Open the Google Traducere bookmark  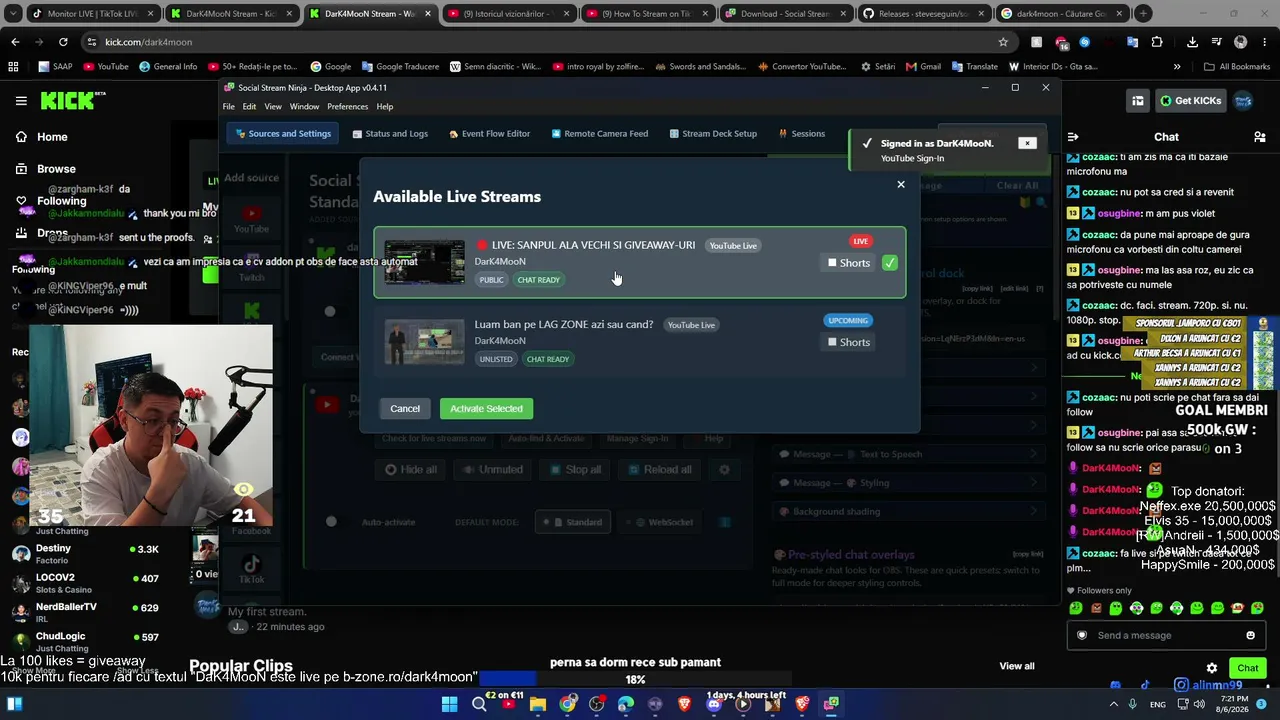400,67
